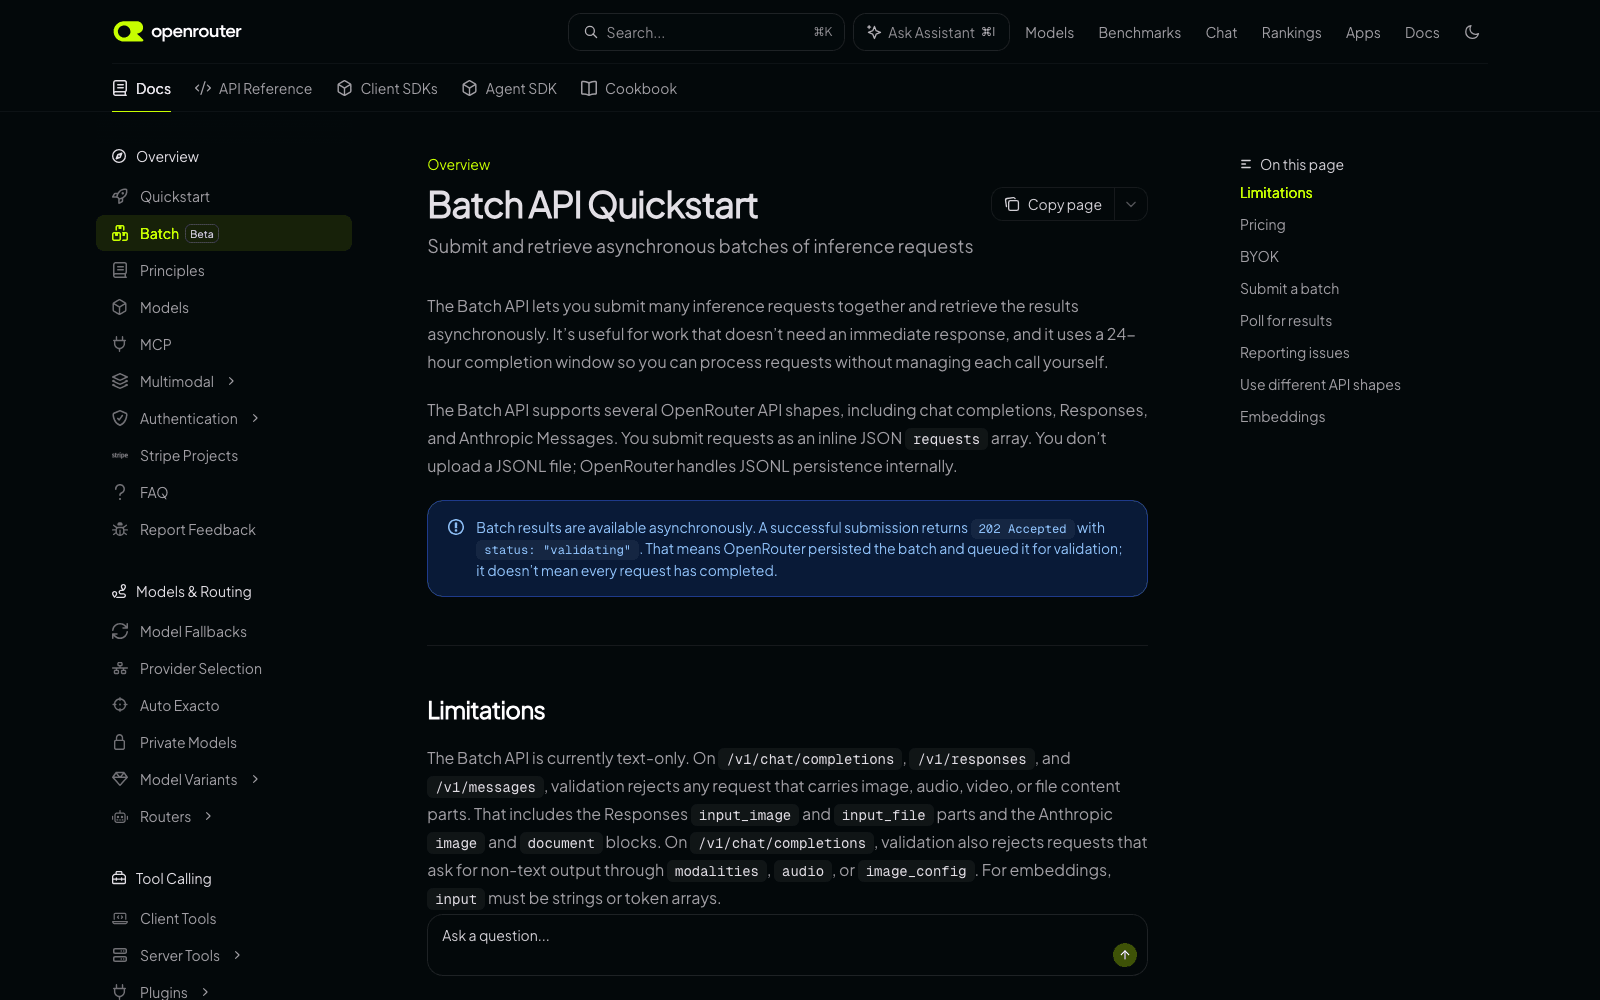Expand the Model Variants chevron
1600x1000 pixels.
[x=255, y=779]
